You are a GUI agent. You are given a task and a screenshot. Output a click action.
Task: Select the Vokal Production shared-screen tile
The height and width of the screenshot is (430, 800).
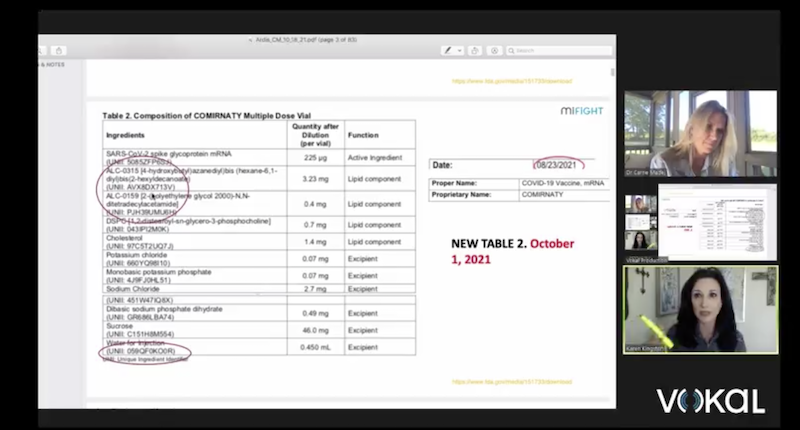point(701,223)
